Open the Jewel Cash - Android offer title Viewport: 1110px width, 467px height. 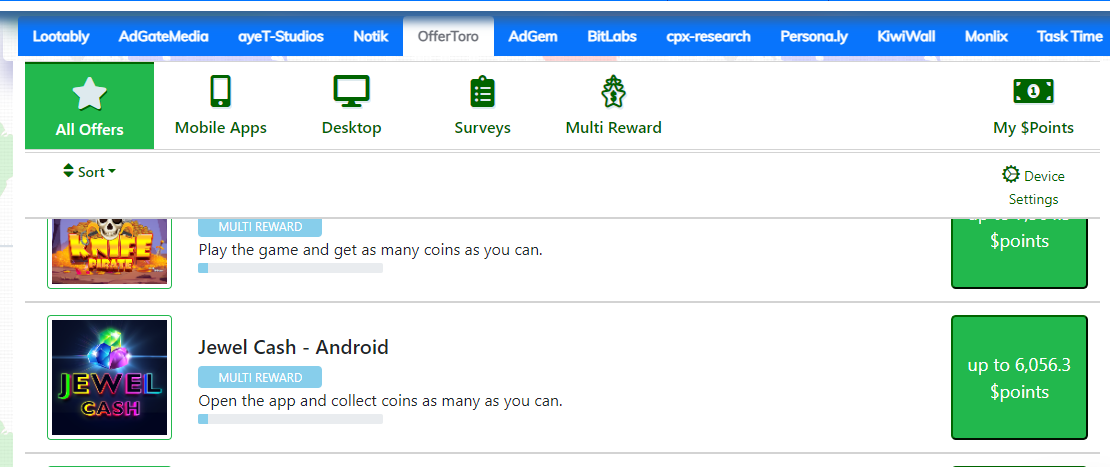tap(293, 347)
